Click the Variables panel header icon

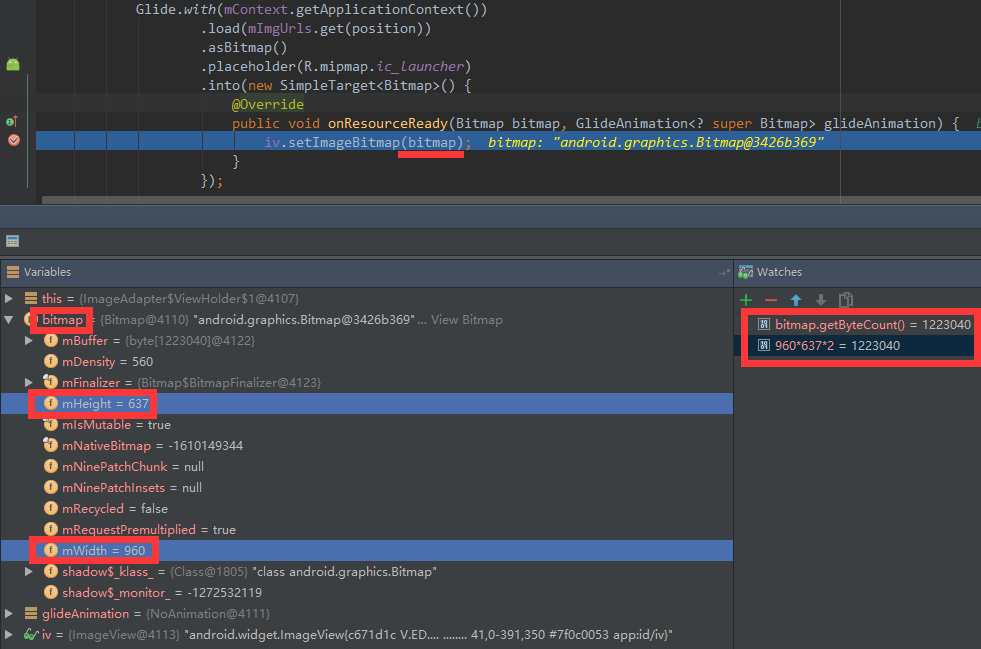pos(13,272)
